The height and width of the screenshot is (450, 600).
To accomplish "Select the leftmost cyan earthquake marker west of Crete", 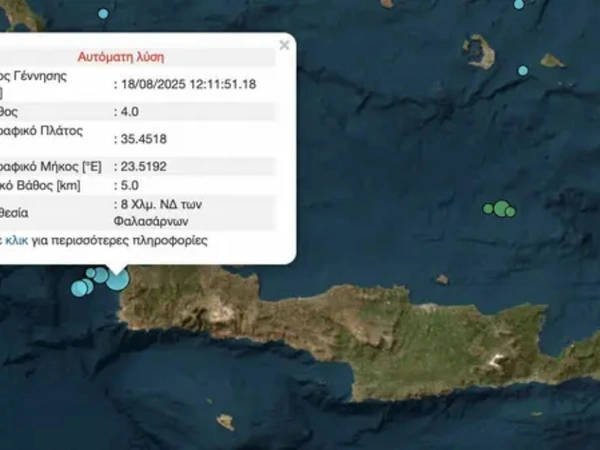I will pos(79,289).
